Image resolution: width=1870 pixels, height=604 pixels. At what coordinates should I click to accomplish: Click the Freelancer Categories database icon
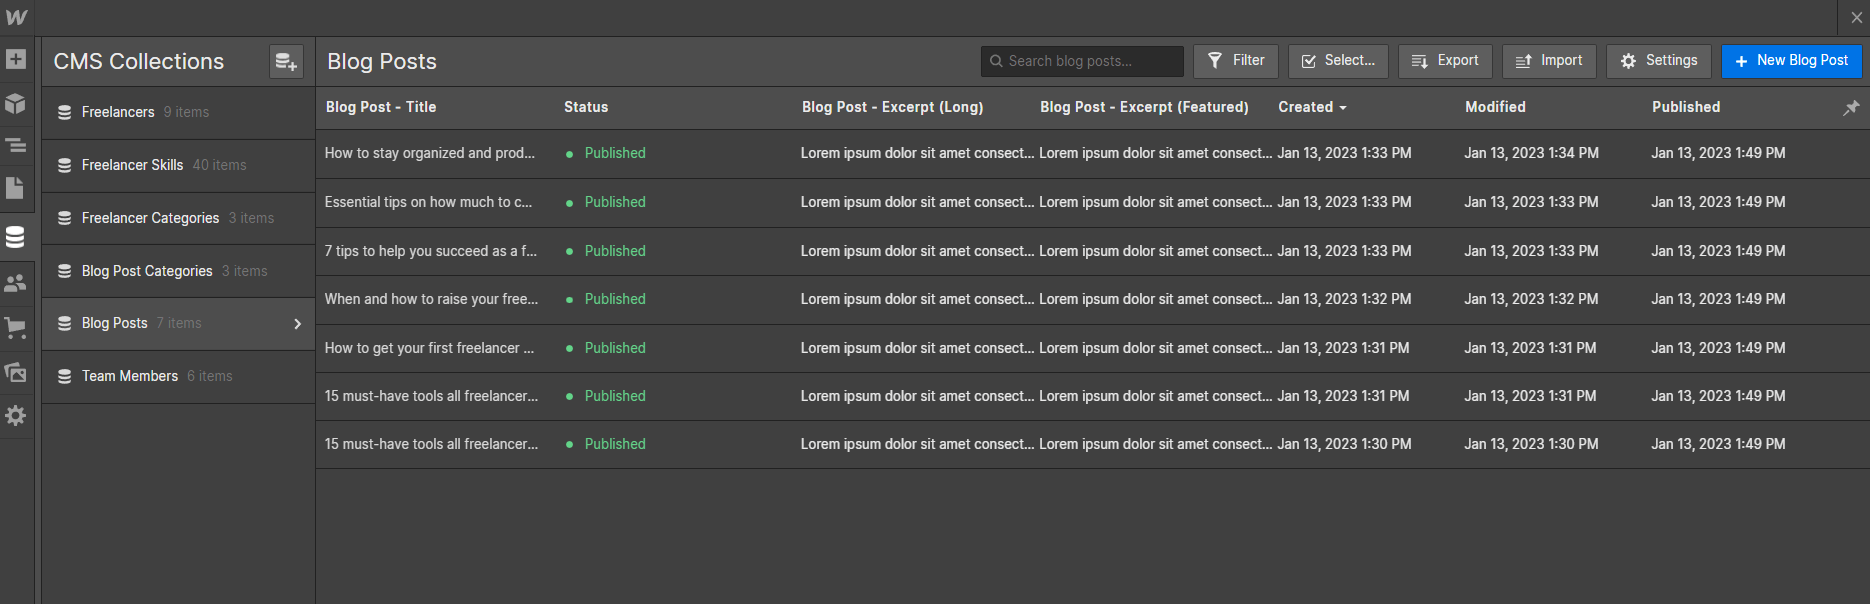pos(64,218)
